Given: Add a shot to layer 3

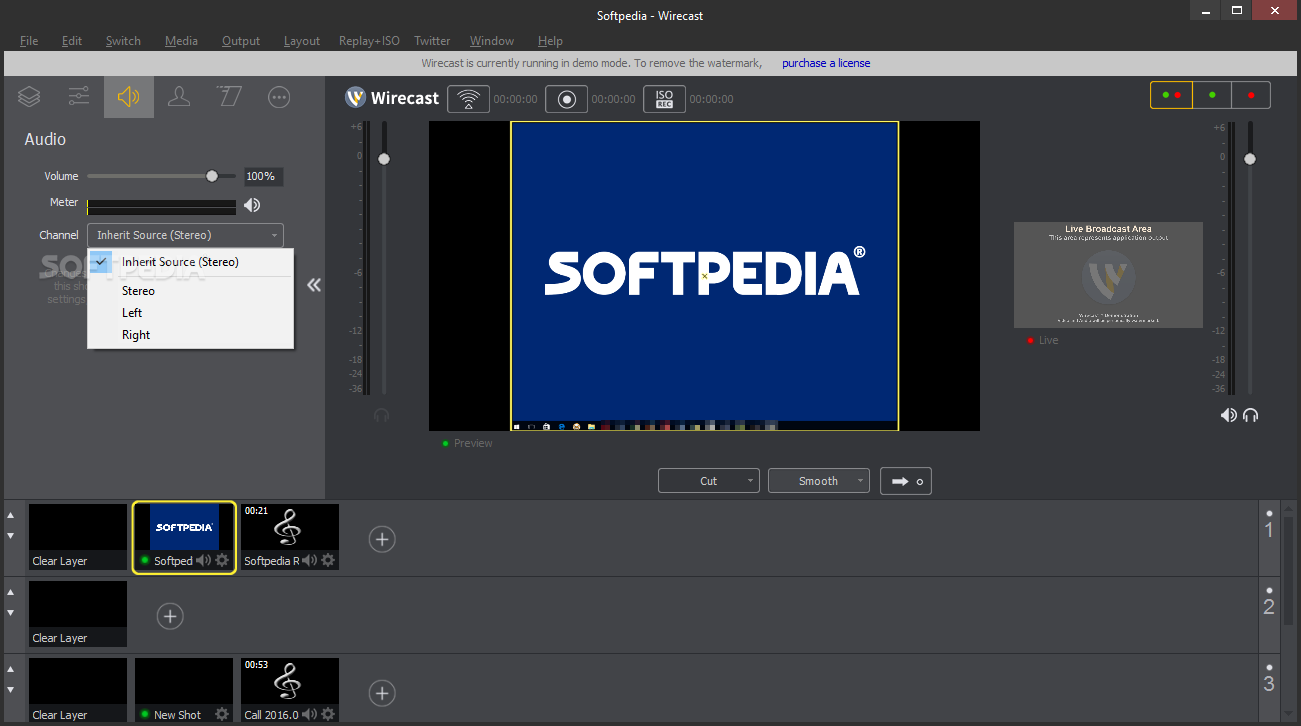Looking at the screenshot, I should click(x=382, y=692).
